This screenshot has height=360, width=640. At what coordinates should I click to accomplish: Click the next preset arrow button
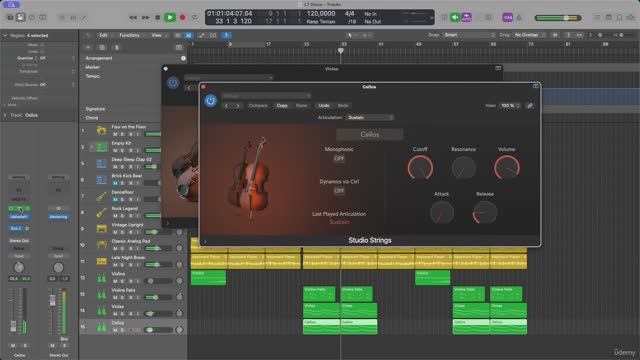pyautogui.click(x=238, y=106)
